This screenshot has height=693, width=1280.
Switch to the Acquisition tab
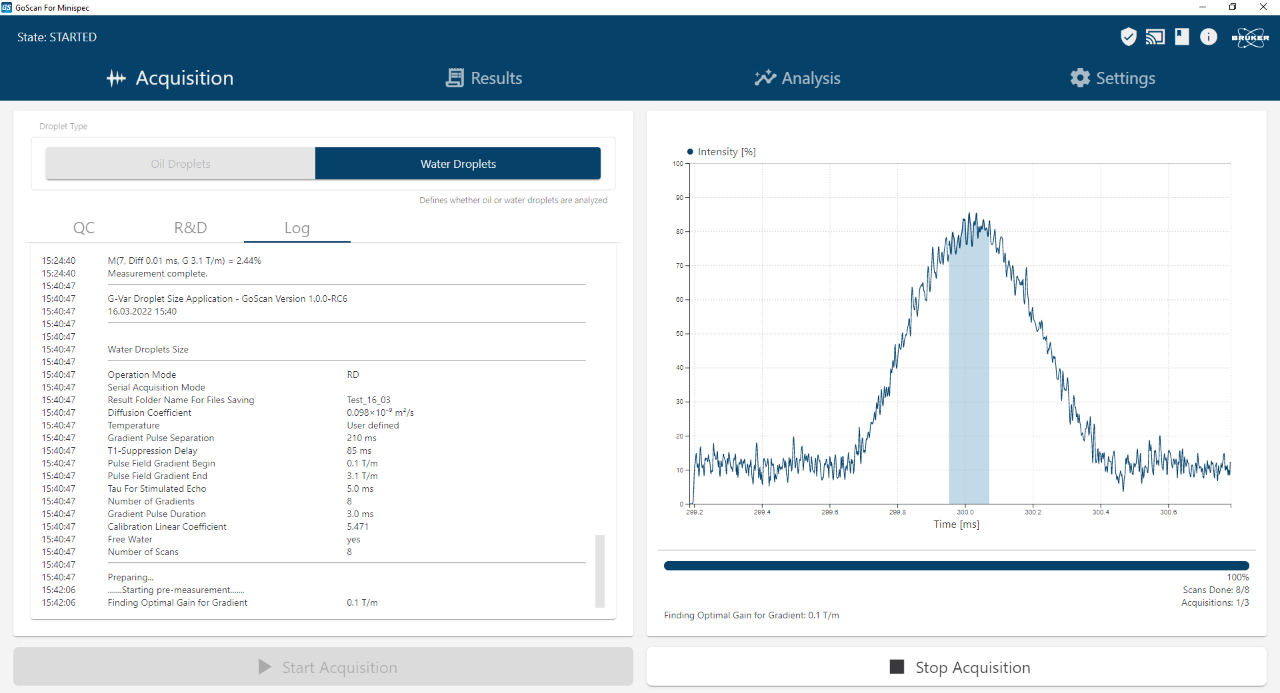point(170,78)
